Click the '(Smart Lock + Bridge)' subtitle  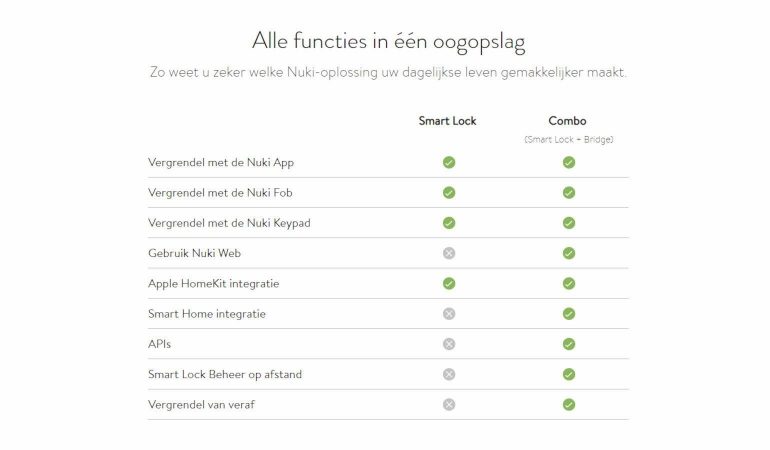[x=568, y=139]
